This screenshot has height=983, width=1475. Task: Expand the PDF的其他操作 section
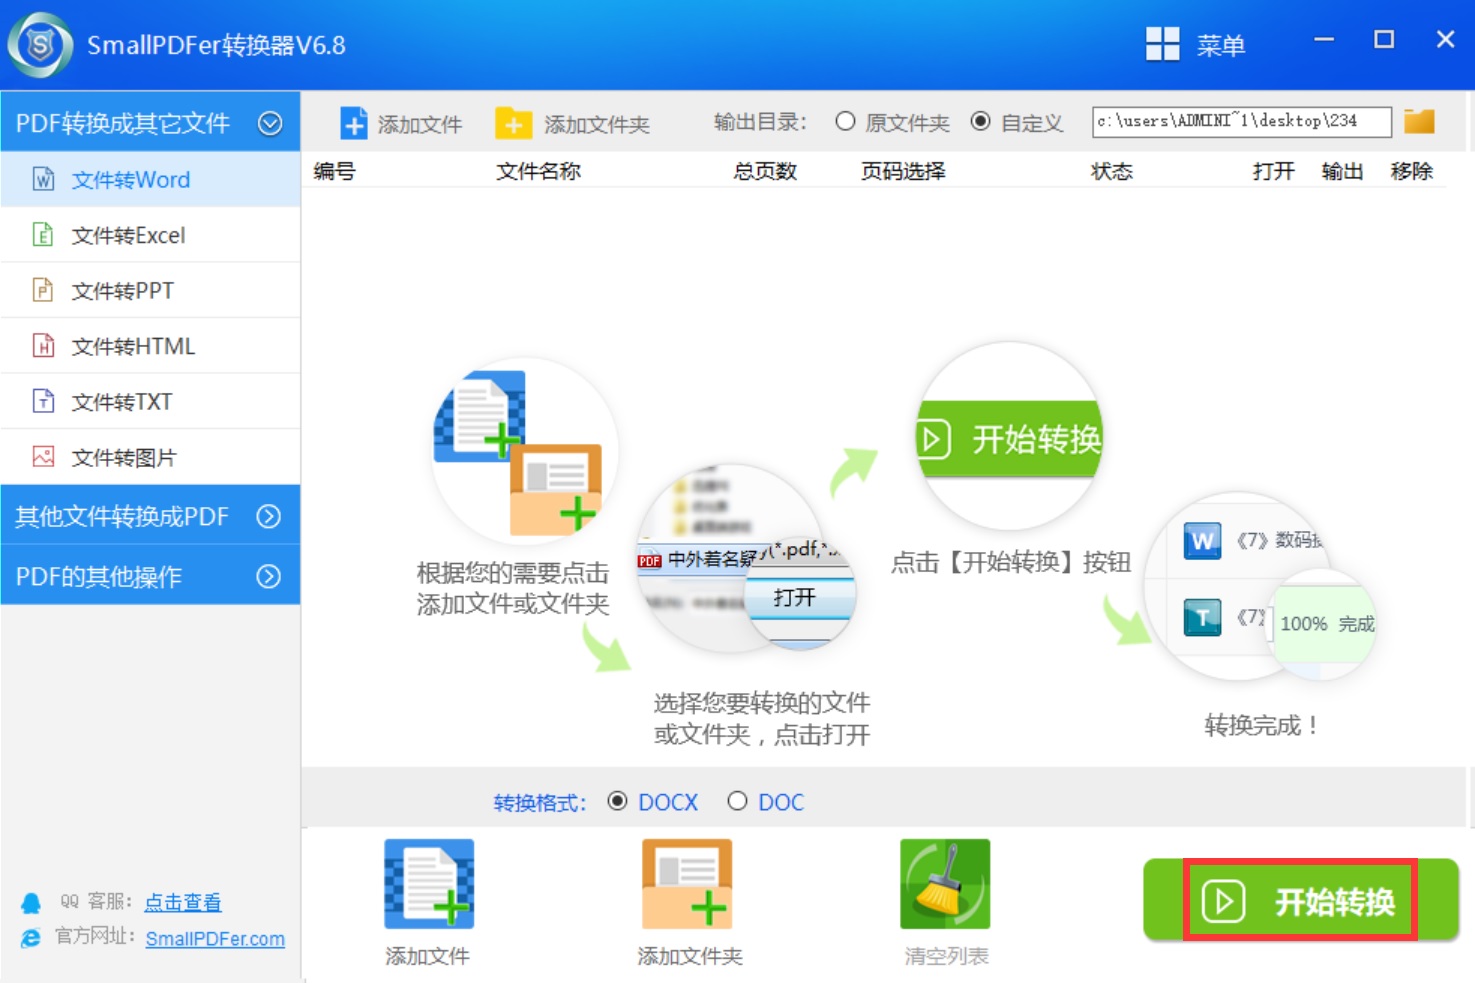click(x=268, y=576)
